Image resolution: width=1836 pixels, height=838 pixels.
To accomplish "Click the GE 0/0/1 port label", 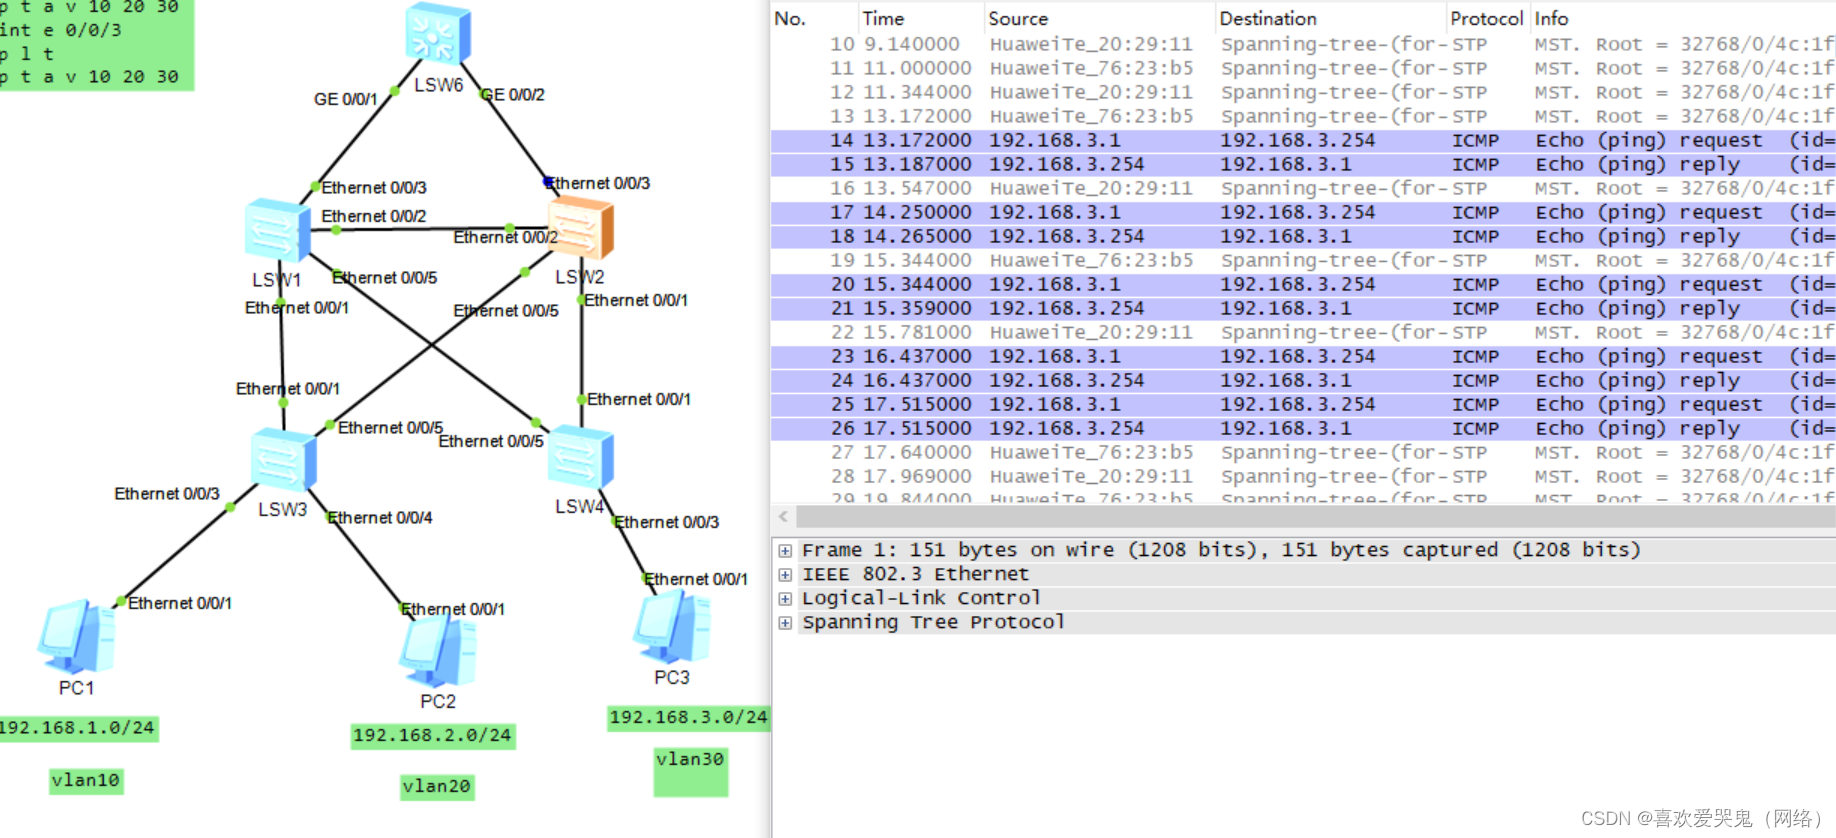I will coord(346,100).
